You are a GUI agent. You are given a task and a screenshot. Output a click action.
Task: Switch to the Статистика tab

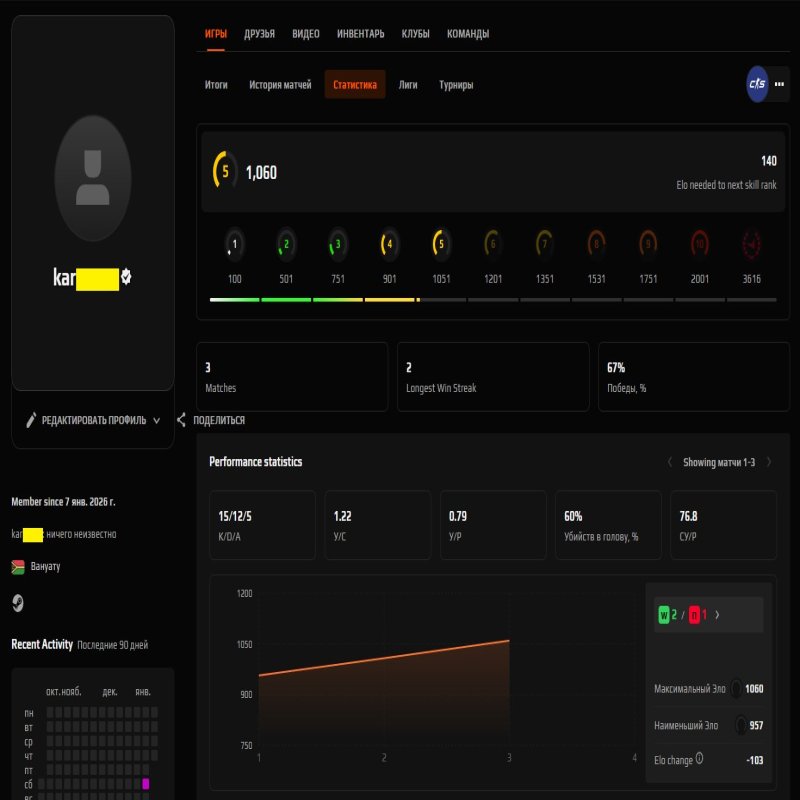pos(354,85)
